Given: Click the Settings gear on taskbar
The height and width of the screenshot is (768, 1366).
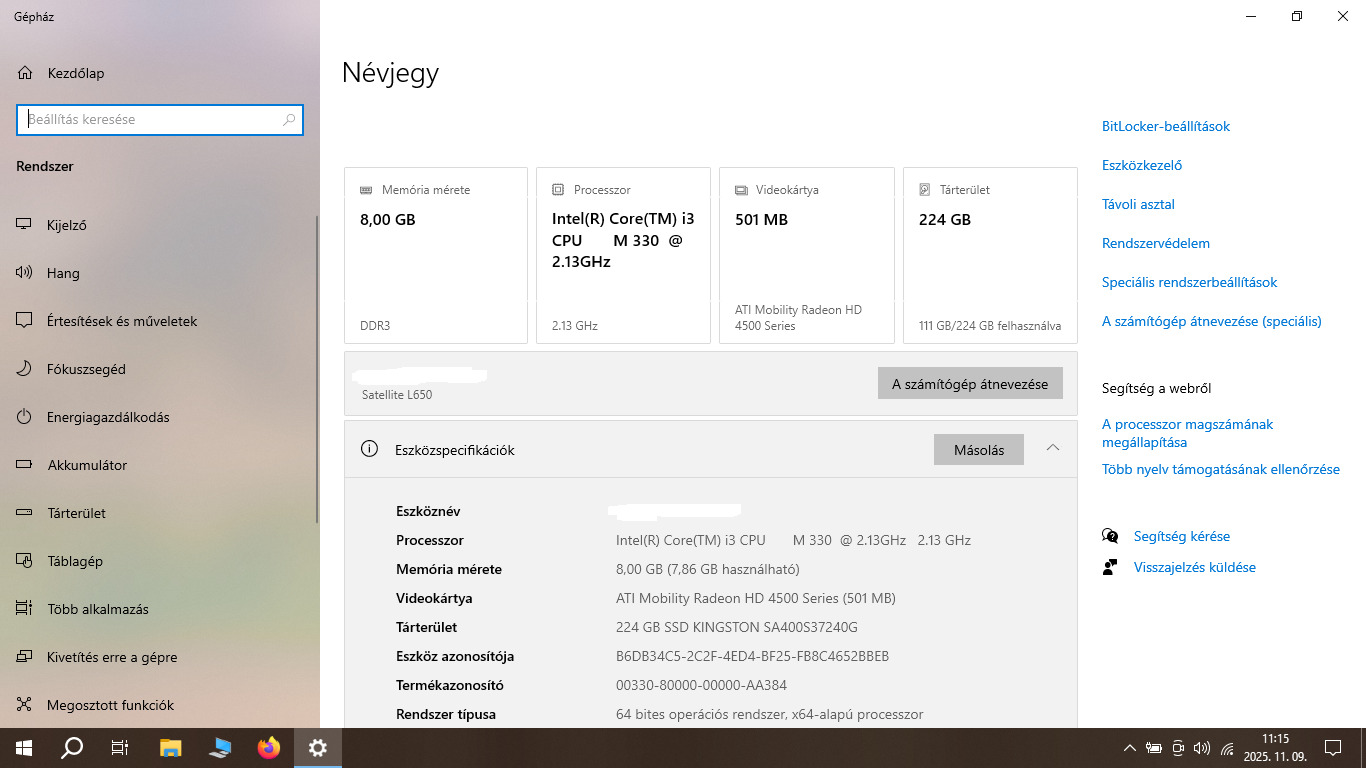Looking at the screenshot, I should click(317, 747).
